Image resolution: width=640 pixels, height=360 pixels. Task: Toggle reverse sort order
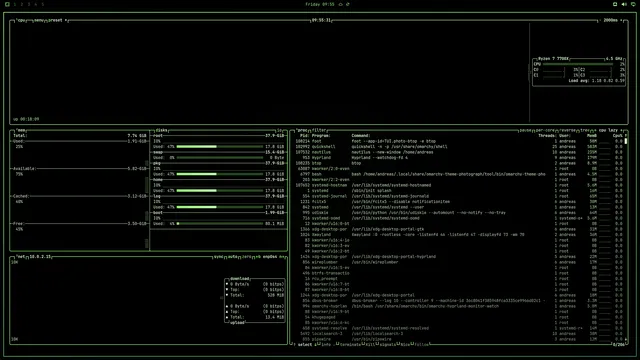[x=567, y=130]
